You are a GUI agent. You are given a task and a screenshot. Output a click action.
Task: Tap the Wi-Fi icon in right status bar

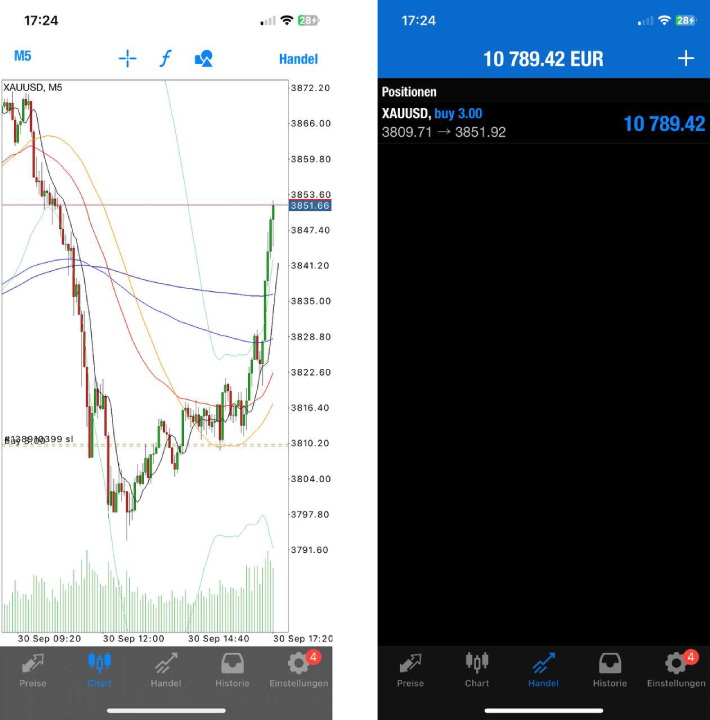click(664, 20)
